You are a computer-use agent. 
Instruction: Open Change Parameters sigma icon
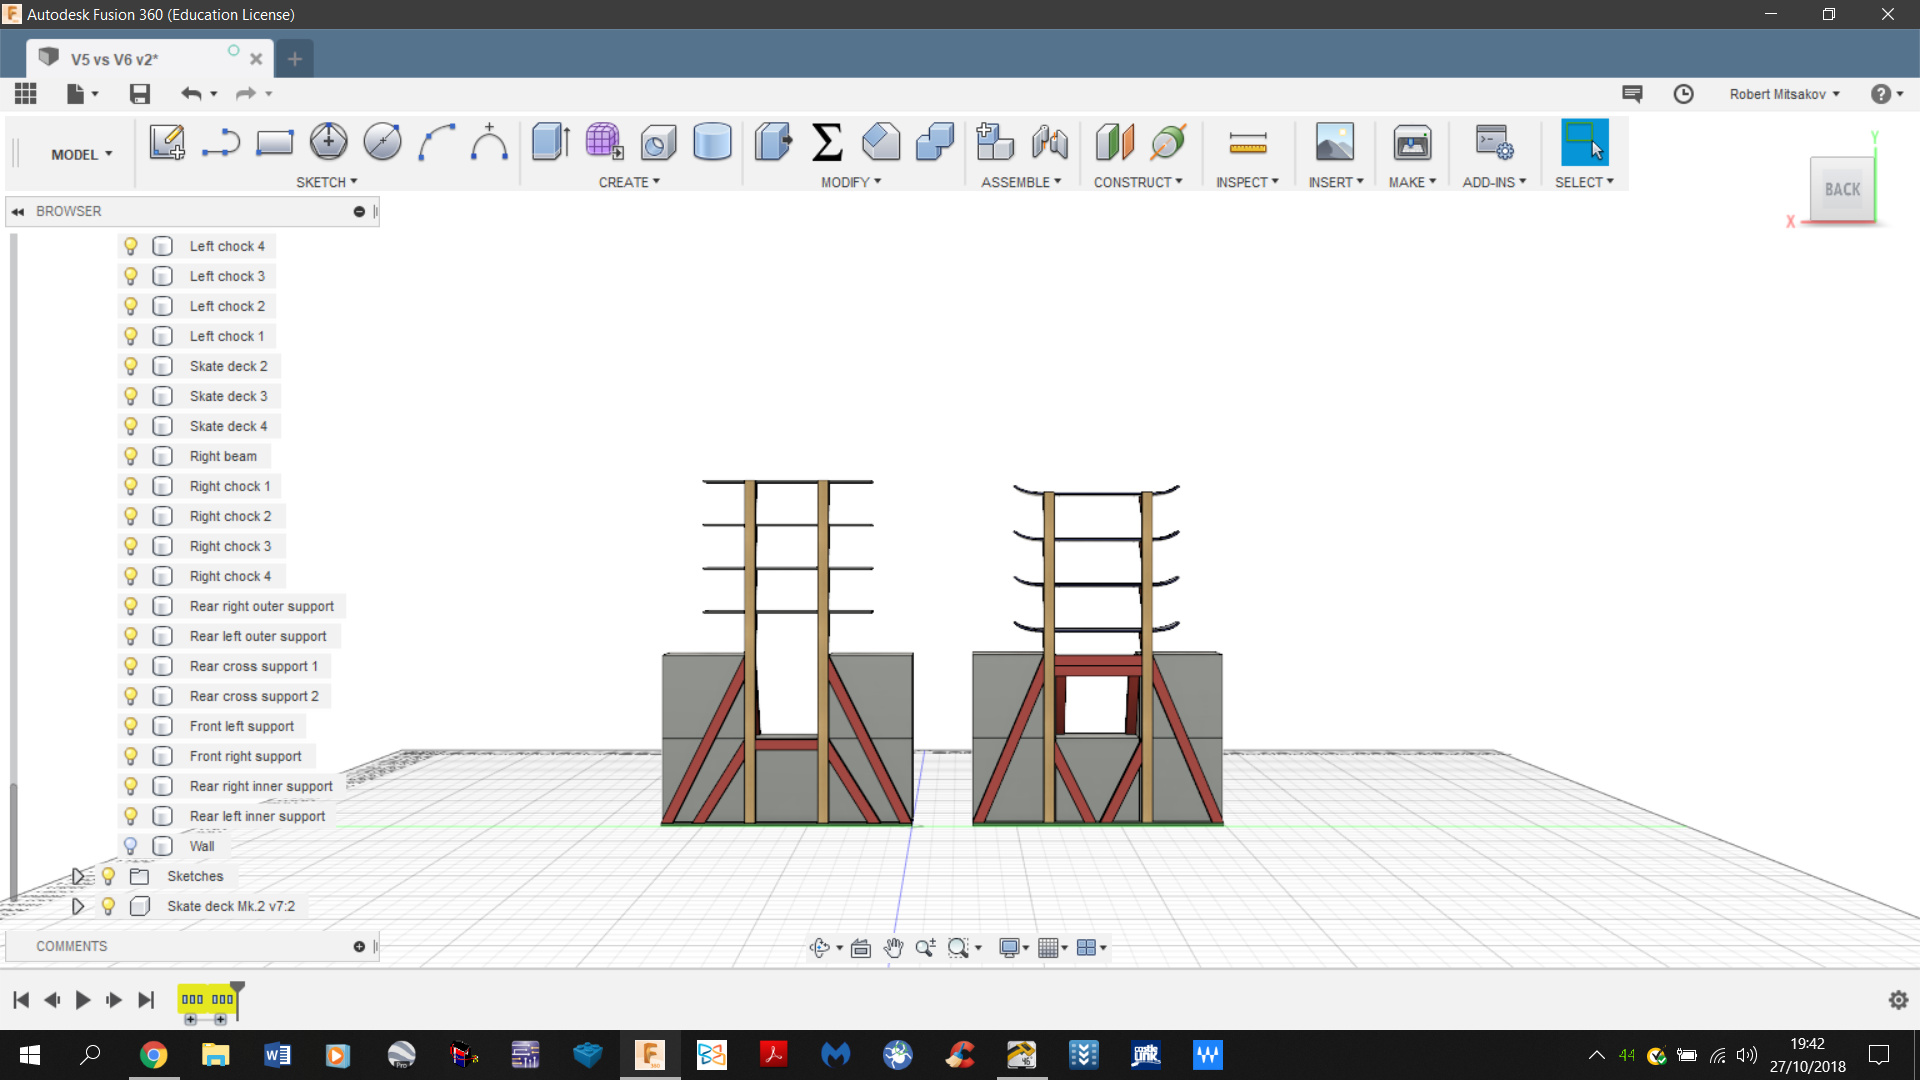tap(827, 142)
